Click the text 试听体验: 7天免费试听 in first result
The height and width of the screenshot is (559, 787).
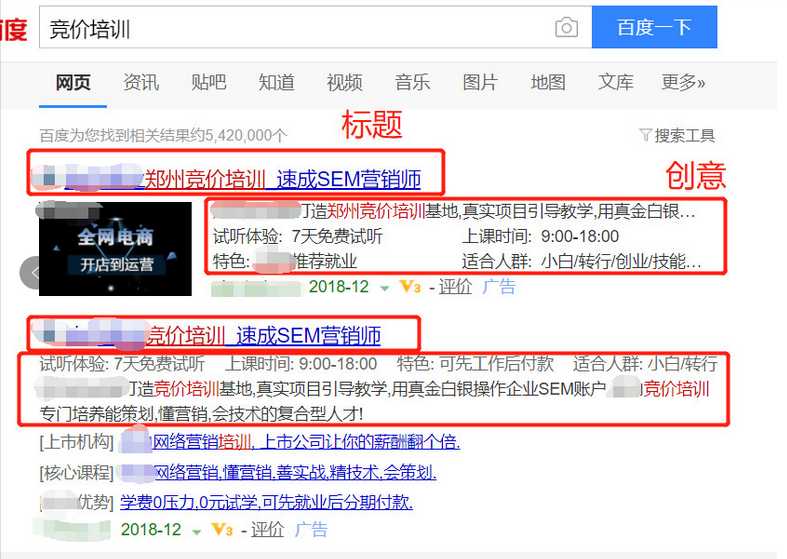coord(298,236)
